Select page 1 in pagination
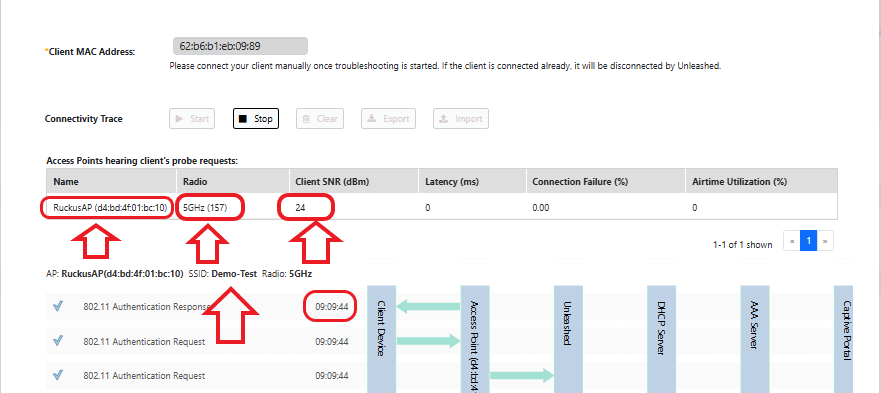881x393 pixels. 808,241
